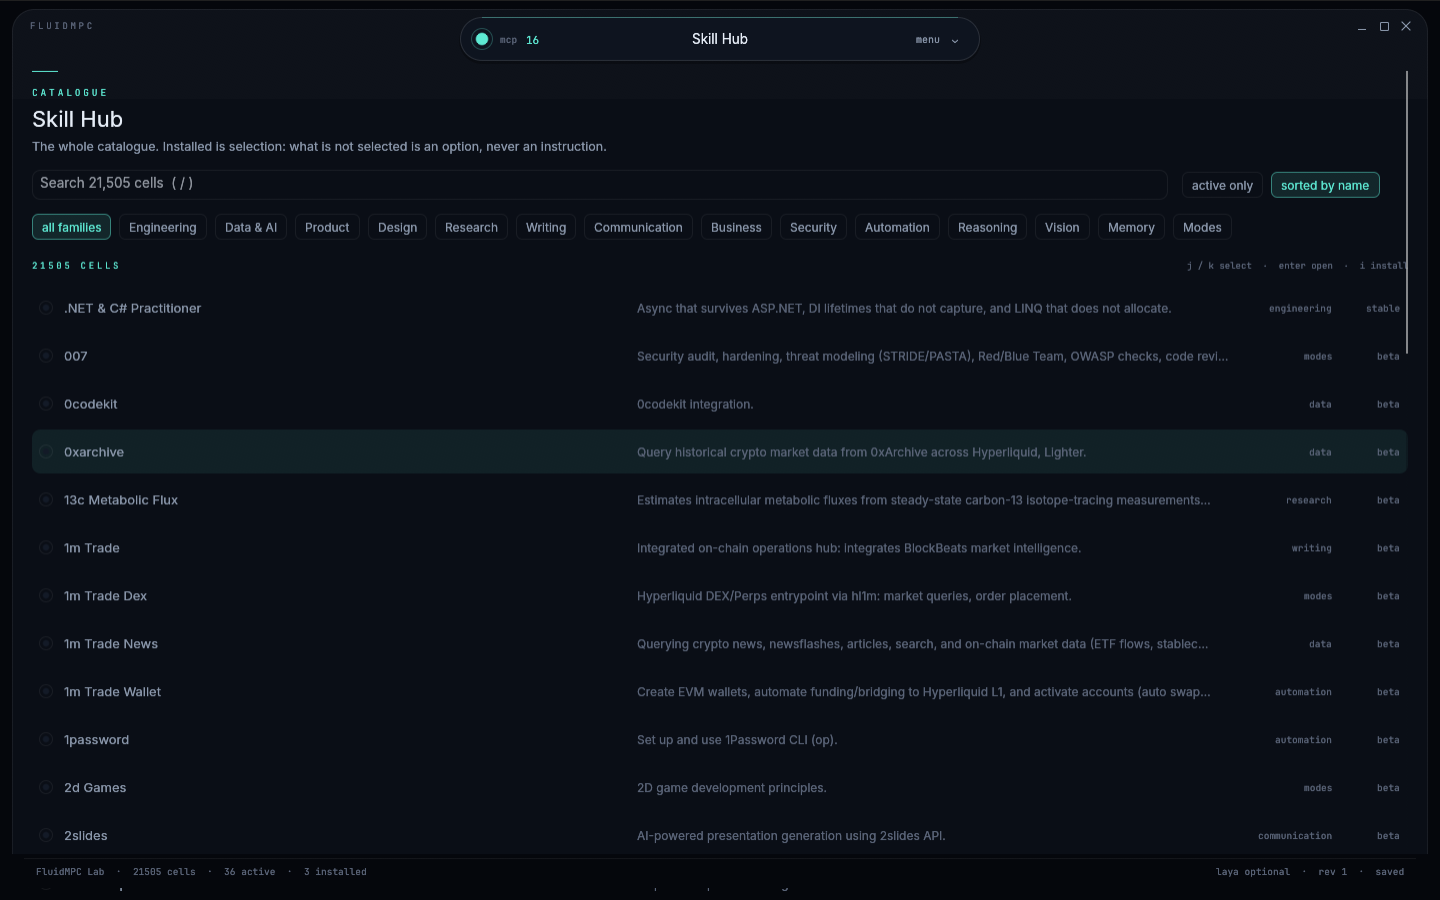1440x900 pixels.
Task: Click the vertical scrollbar thumb
Action: tap(1406, 212)
